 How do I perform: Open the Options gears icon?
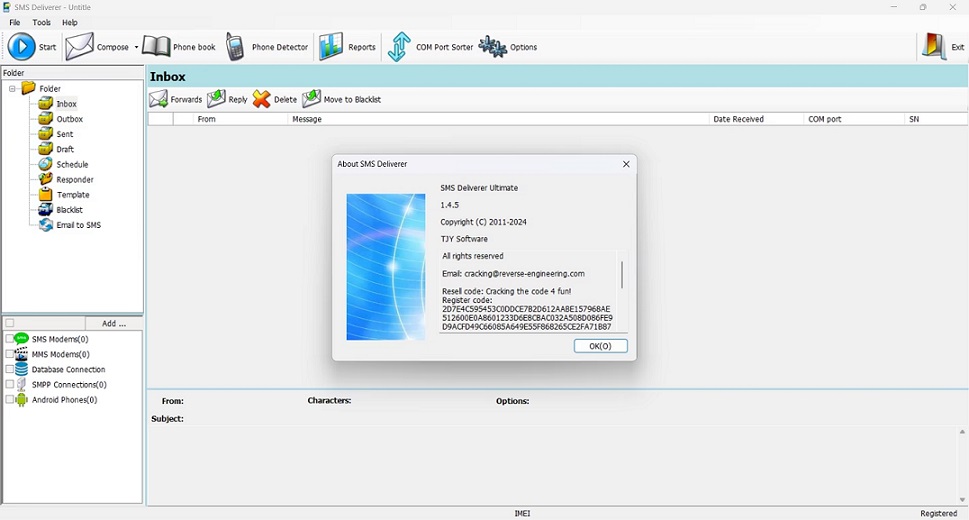point(493,47)
